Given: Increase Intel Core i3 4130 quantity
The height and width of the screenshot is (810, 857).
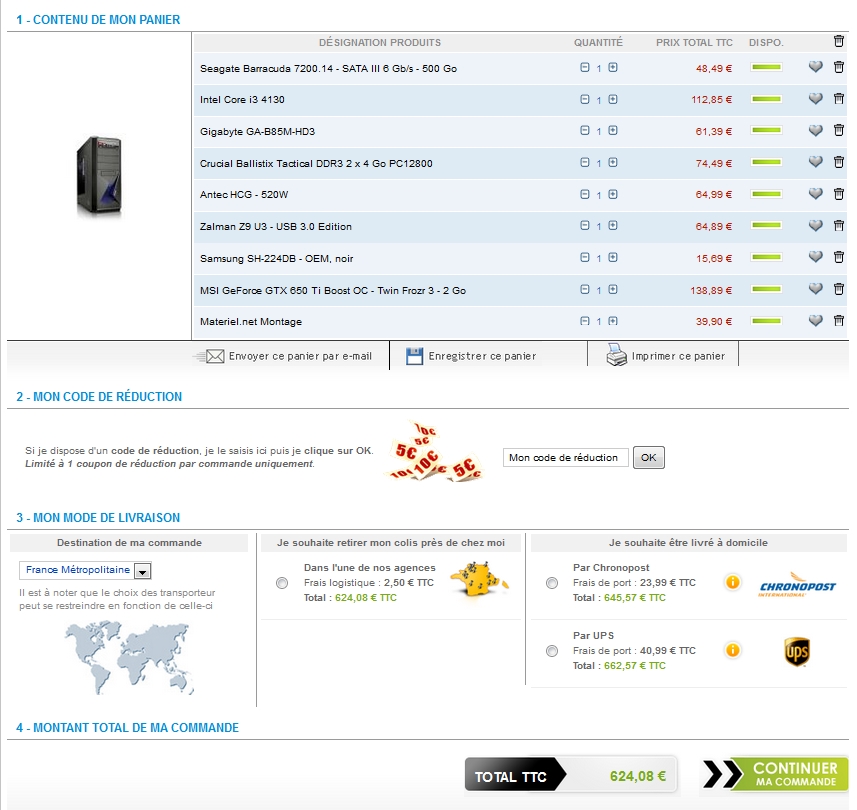Looking at the screenshot, I should 613,99.
